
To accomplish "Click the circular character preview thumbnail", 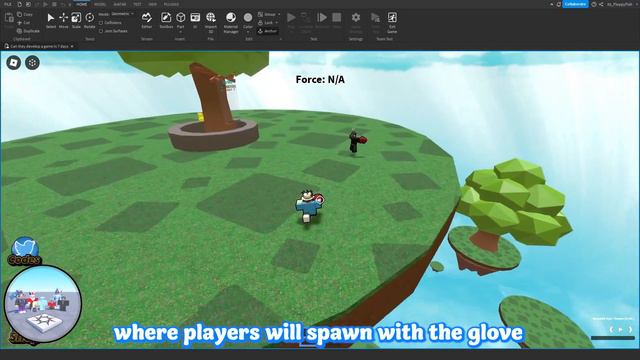I will point(42,304).
